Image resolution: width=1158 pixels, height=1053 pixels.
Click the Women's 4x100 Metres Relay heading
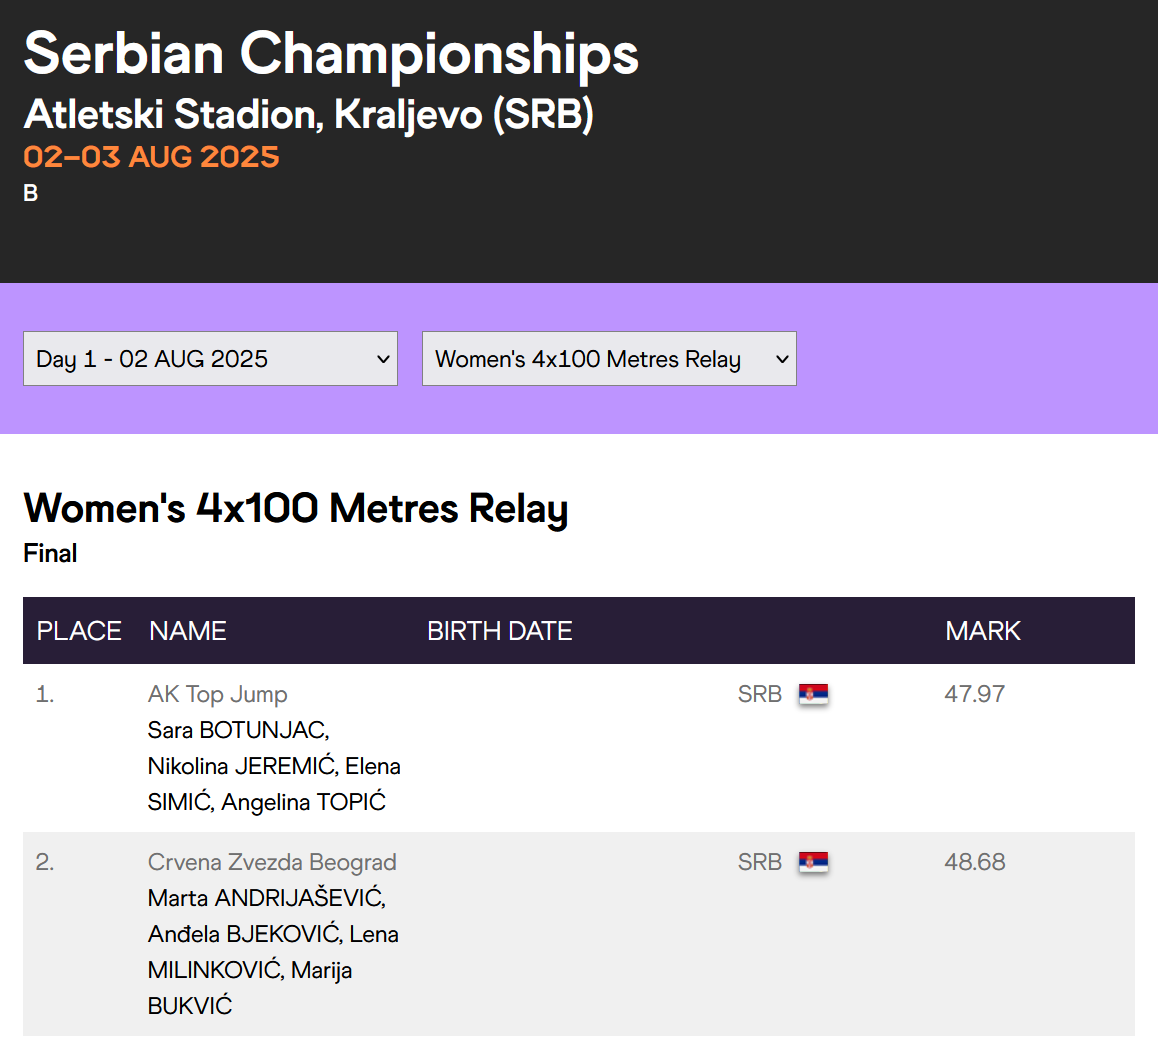[296, 508]
